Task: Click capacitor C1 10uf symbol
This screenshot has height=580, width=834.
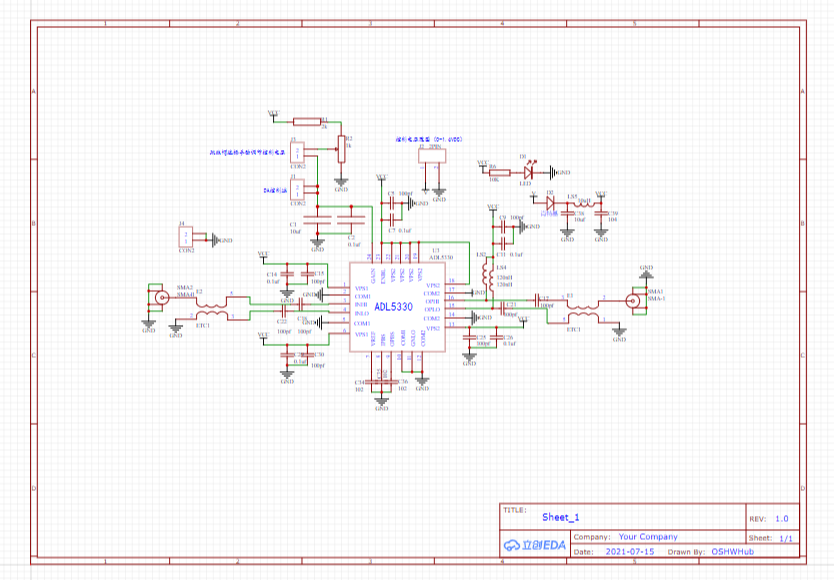Action: [318, 220]
